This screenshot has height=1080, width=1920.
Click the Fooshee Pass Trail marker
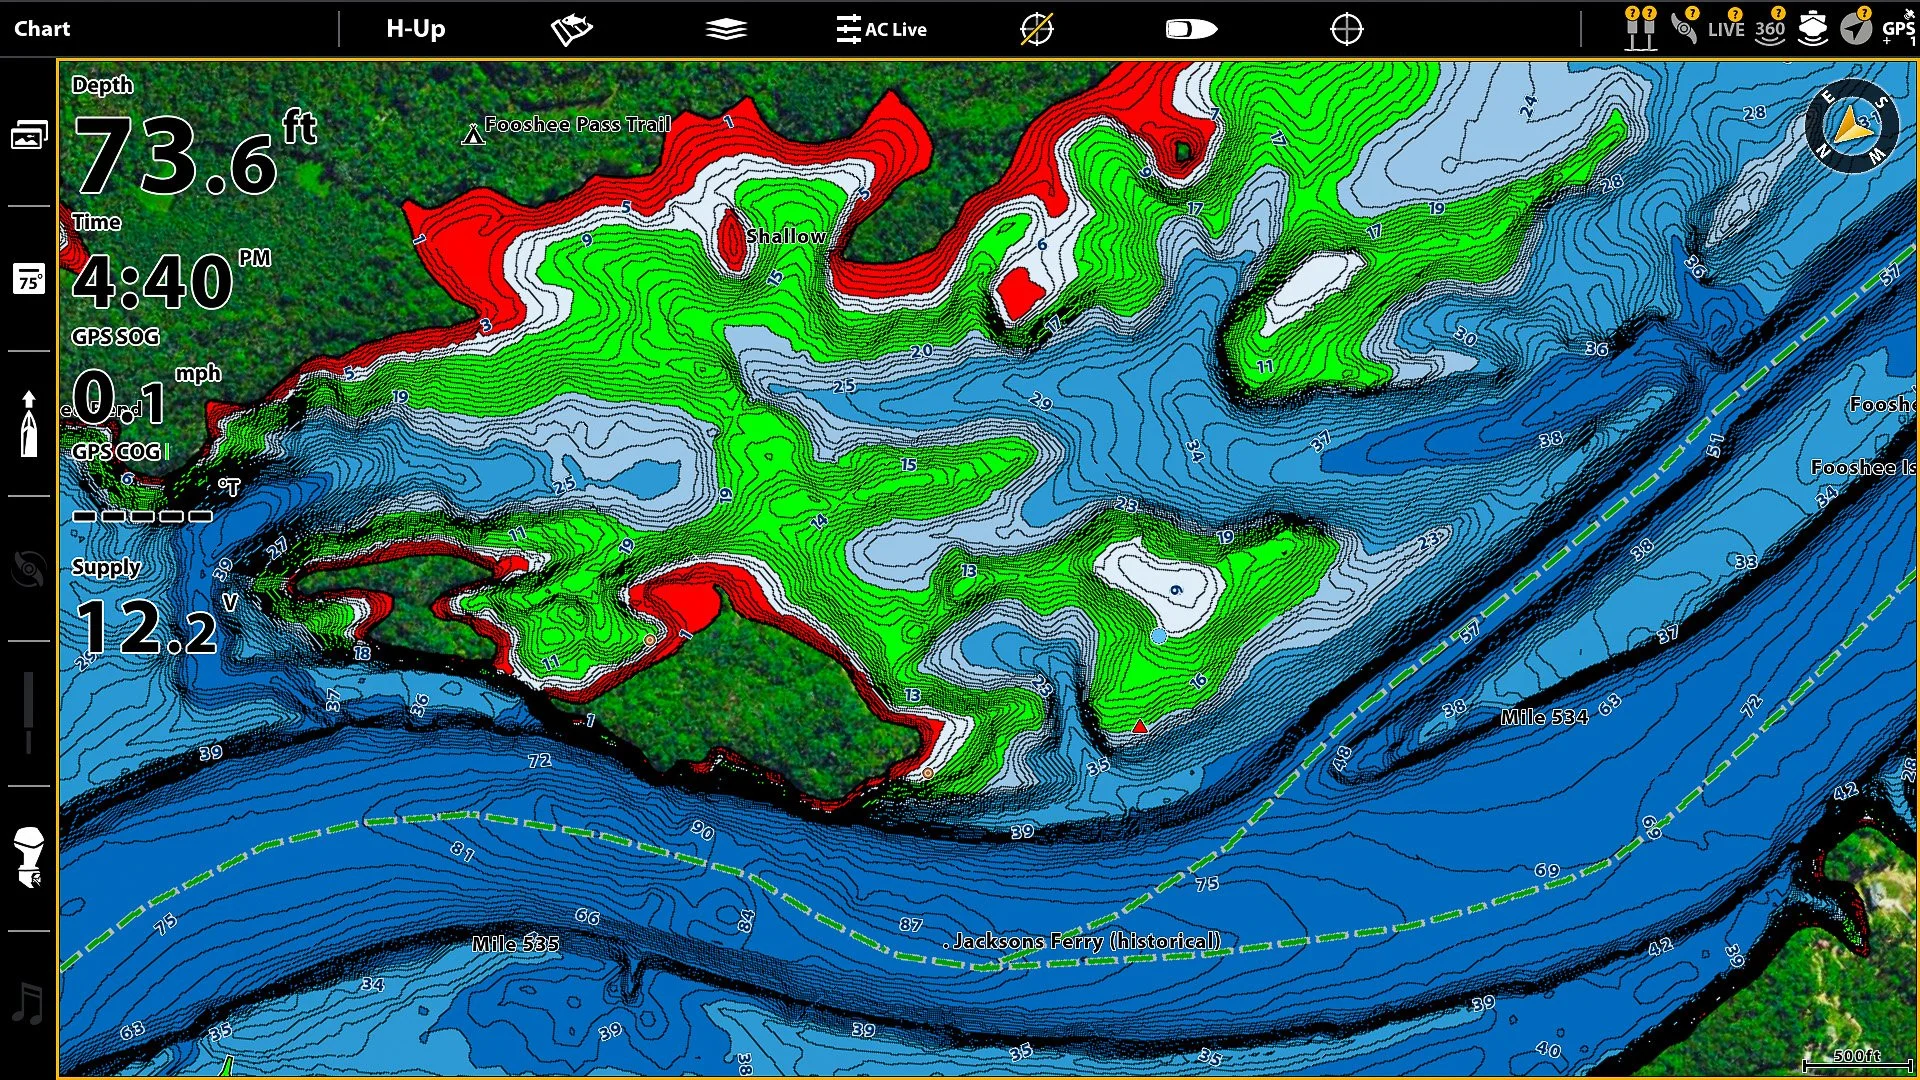click(x=473, y=134)
